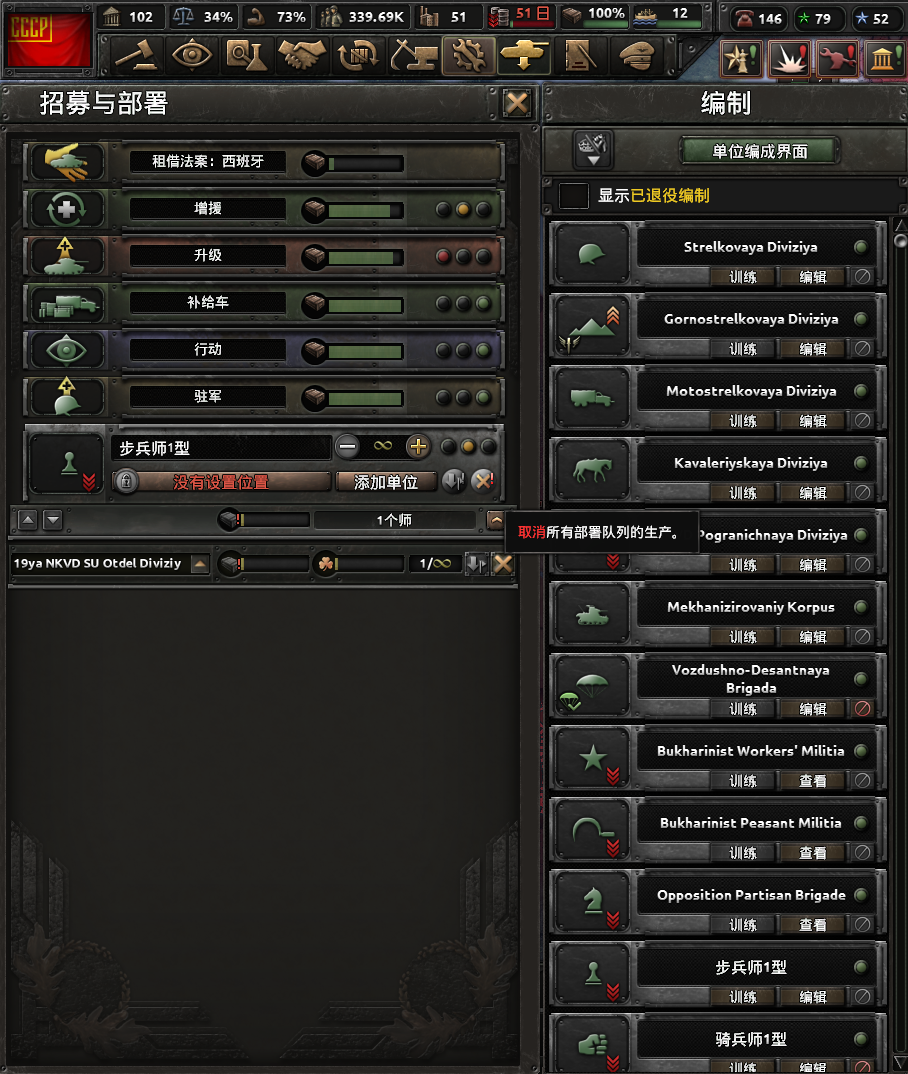This screenshot has height=1074, width=908.
Task: Set highest priority dot for 升级 (Upgrade)
Action: coord(484,257)
